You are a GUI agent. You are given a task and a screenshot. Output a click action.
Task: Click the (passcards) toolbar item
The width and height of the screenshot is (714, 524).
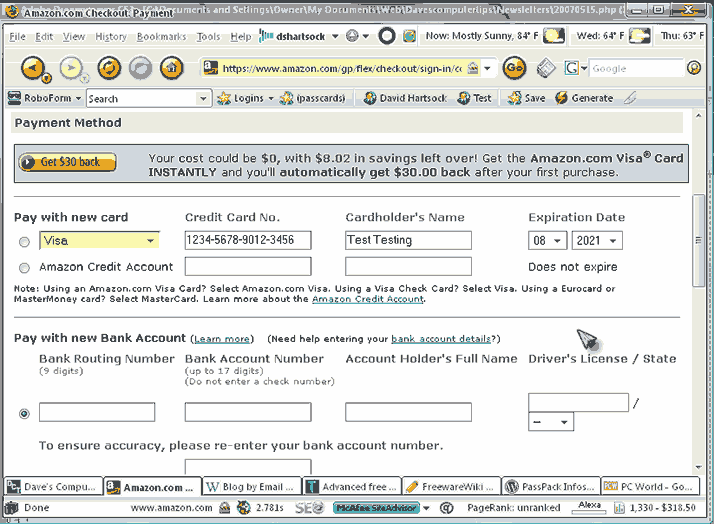pos(312,98)
